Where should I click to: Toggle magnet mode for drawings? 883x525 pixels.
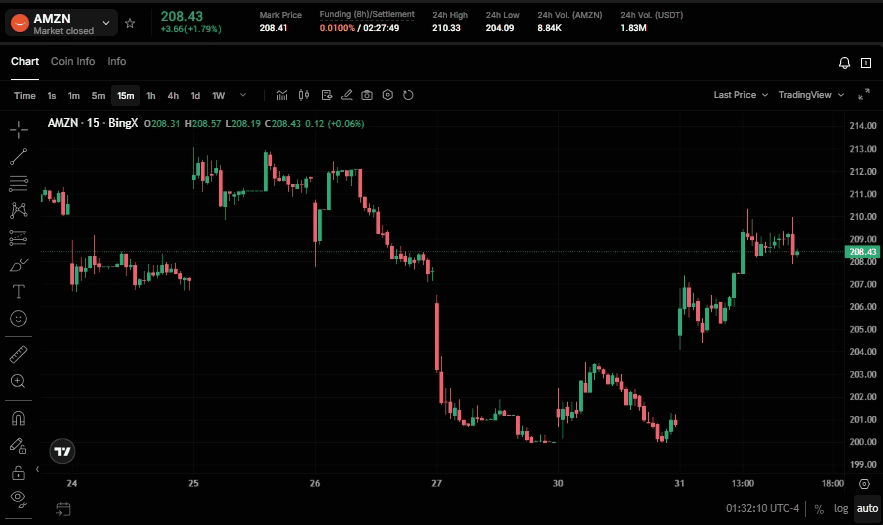[18, 418]
